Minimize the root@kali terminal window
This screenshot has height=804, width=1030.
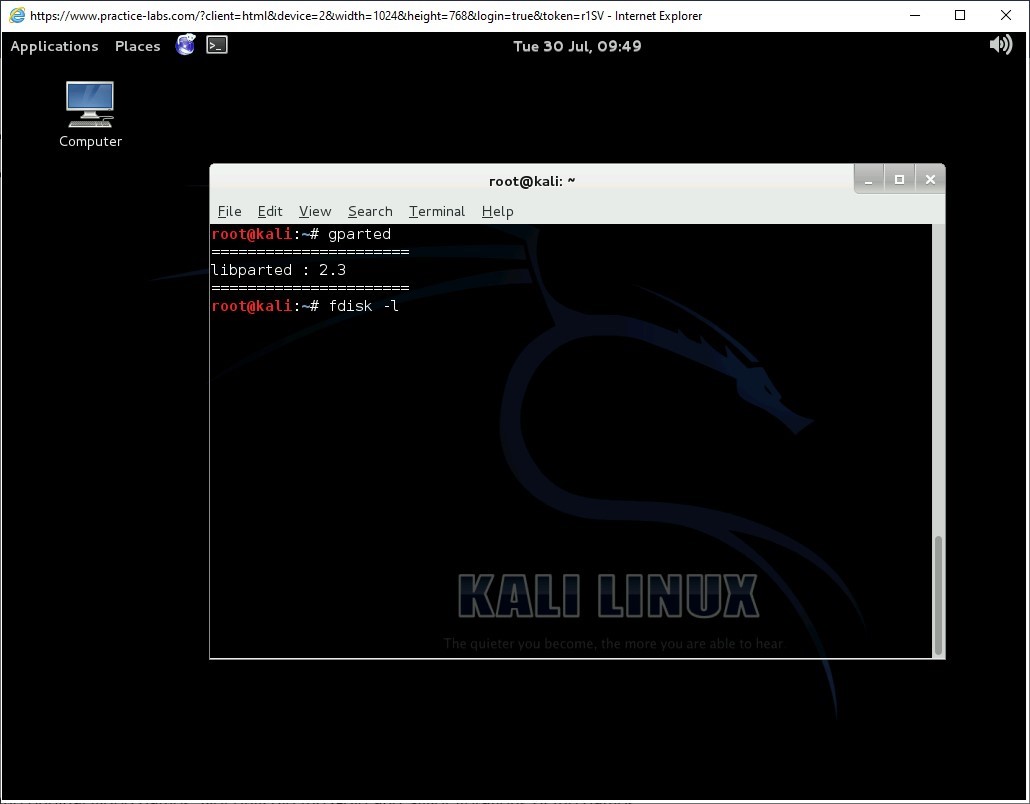coord(869,180)
